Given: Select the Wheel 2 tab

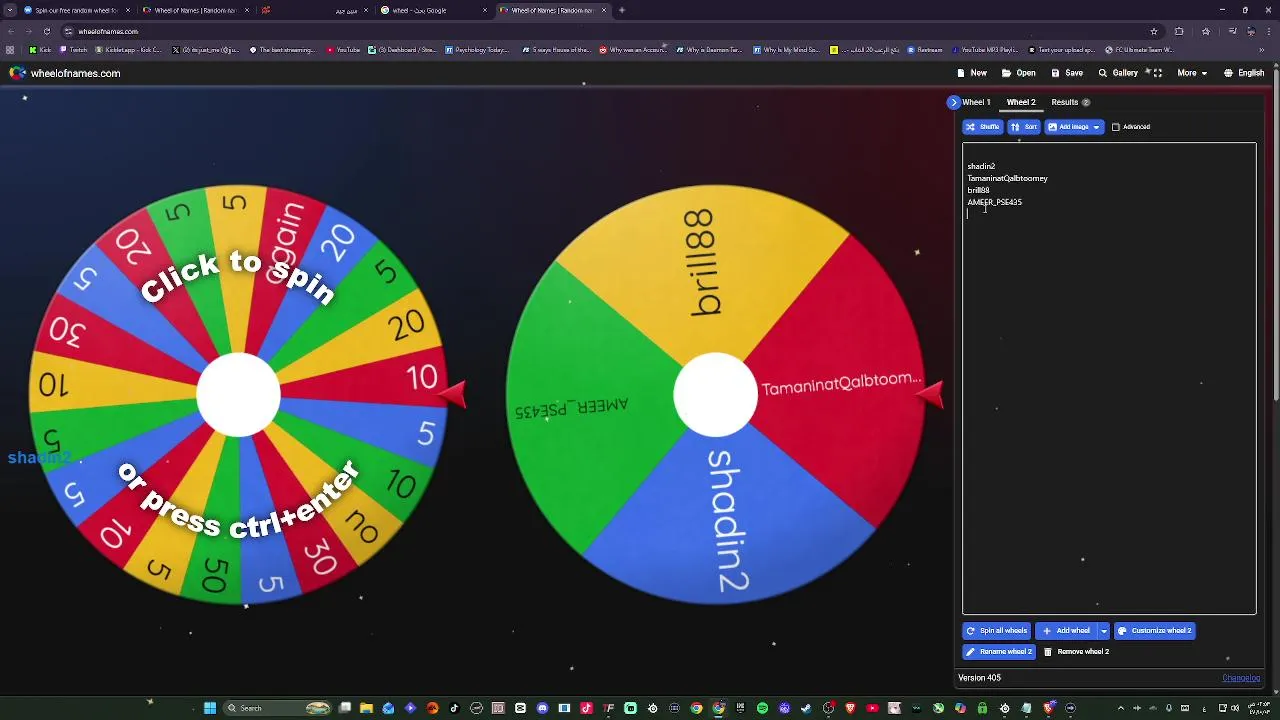Looking at the screenshot, I should click(x=1021, y=102).
